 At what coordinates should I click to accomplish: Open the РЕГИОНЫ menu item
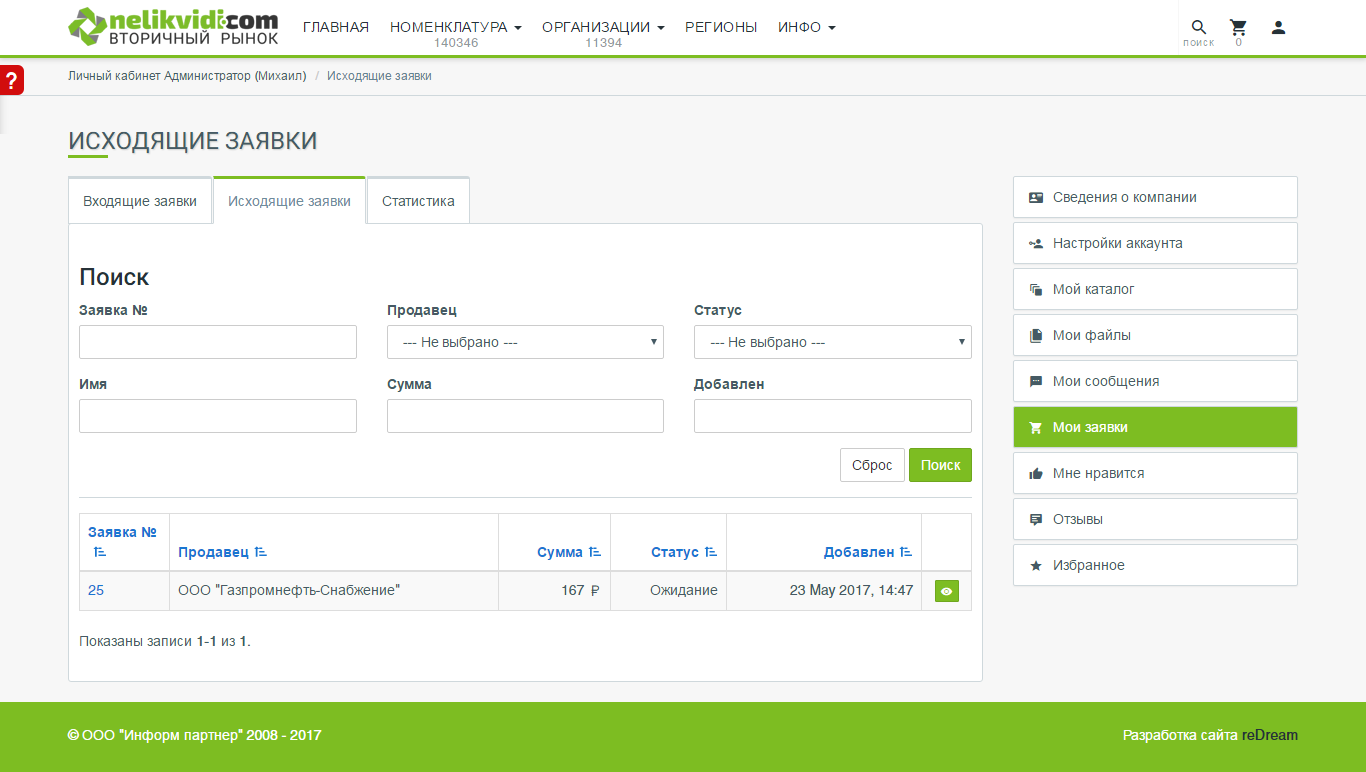(721, 27)
